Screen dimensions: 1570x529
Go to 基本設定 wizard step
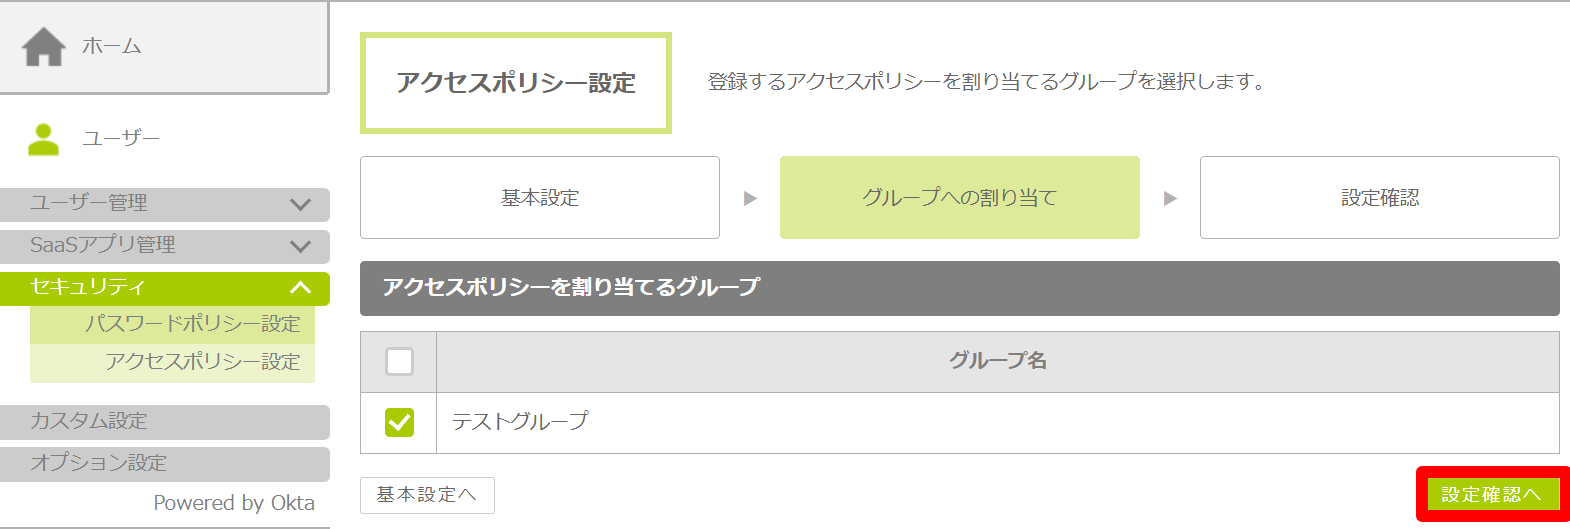pyautogui.click(x=540, y=198)
